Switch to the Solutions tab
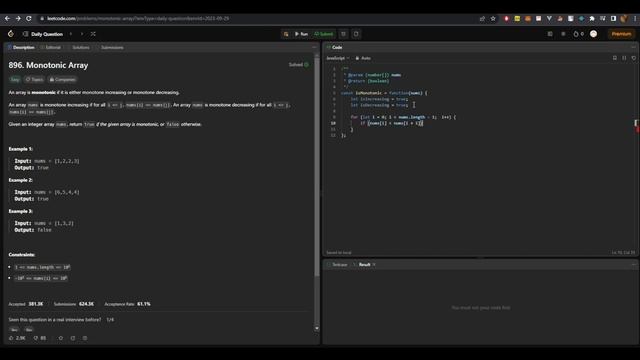 point(79,47)
